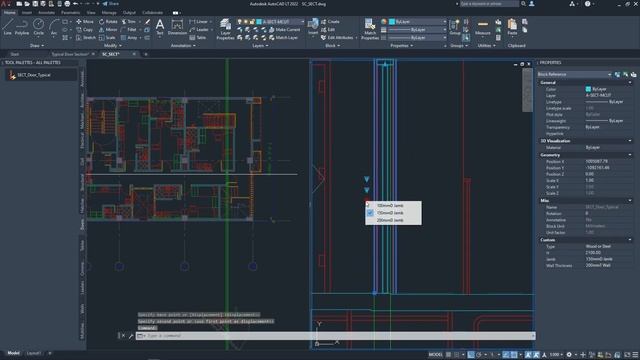Viewport: 640px width, 360px height.
Task: Toggle object snap tracking in status bar
Action: tap(506, 354)
